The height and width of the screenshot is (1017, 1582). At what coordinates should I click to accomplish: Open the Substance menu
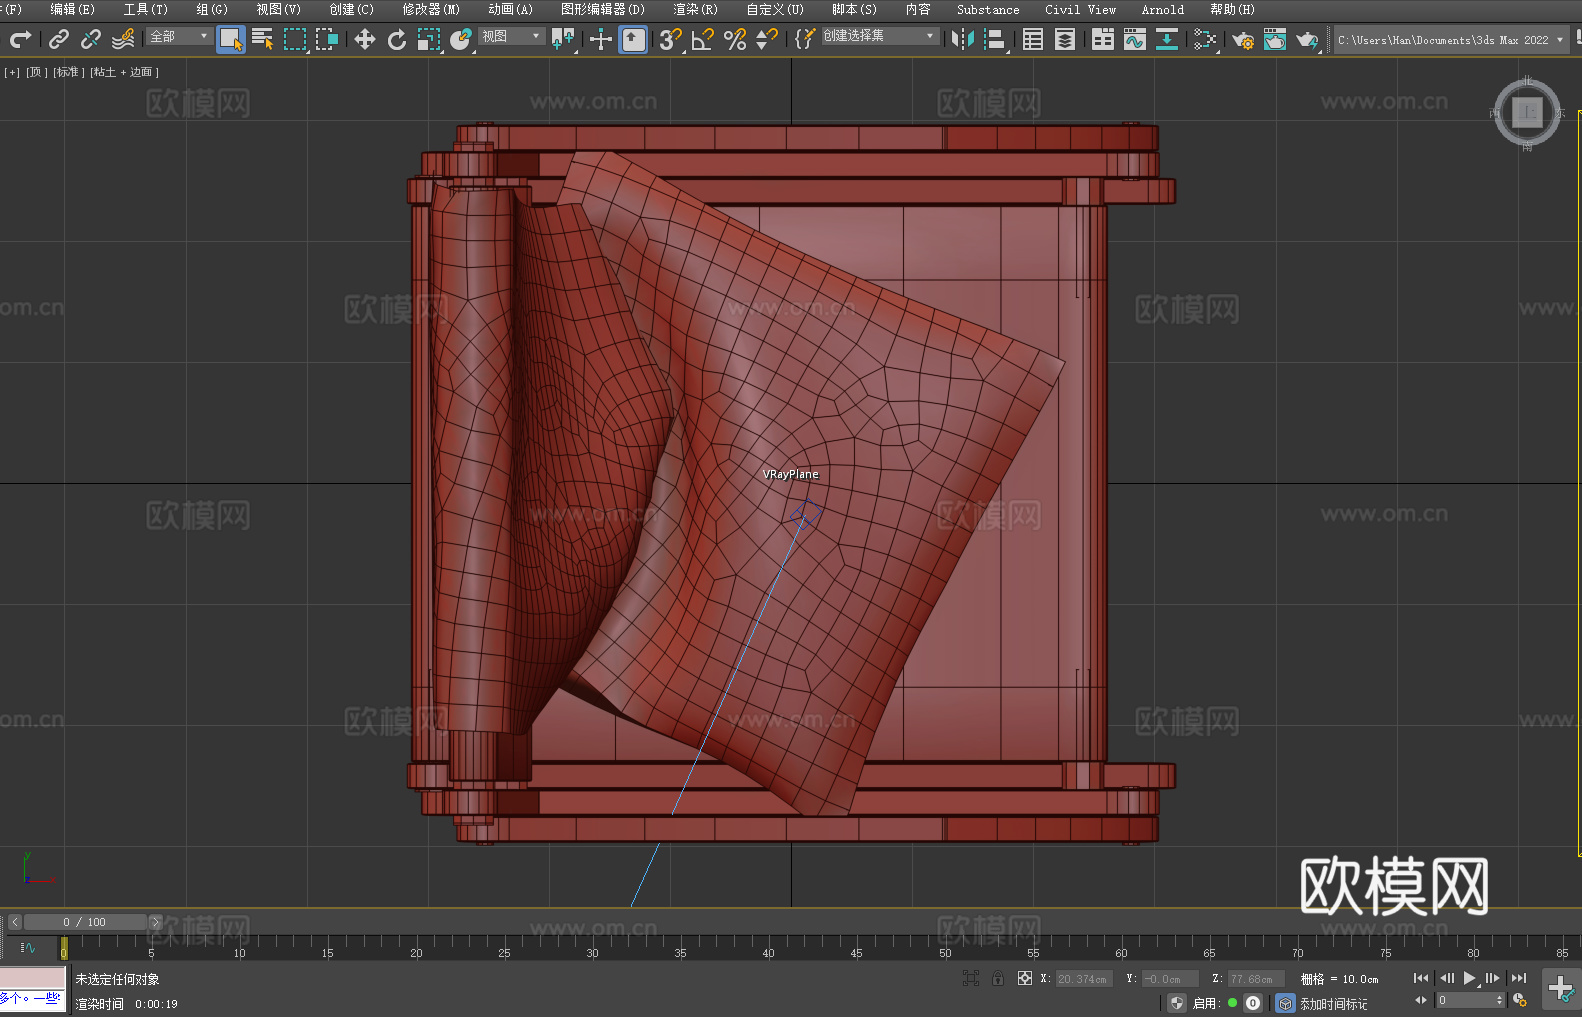pyautogui.click(x=988, y=9)
